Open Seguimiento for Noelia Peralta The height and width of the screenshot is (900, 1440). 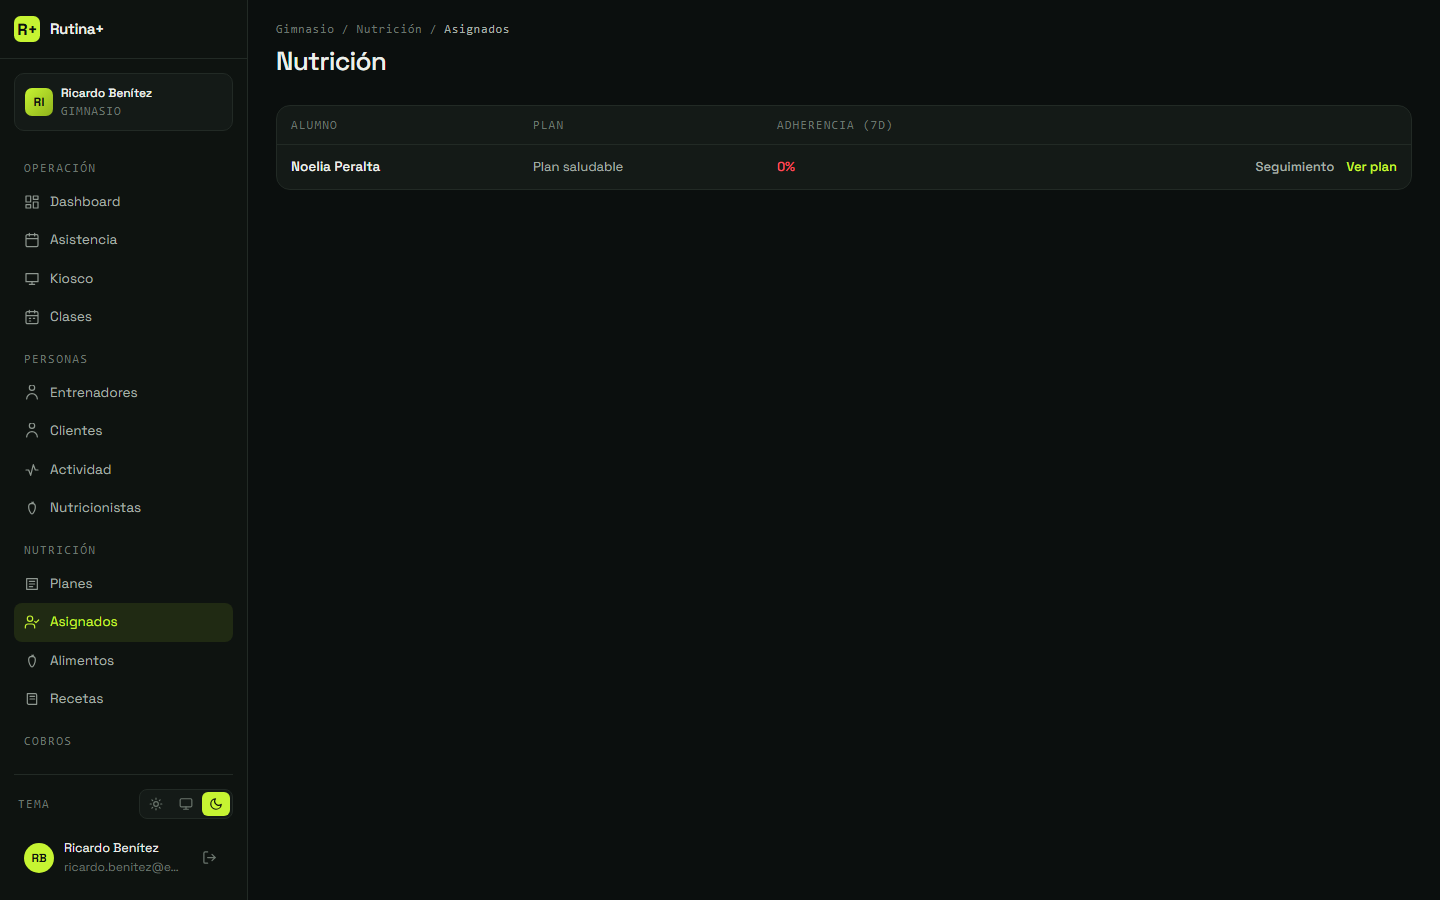(1294, 167)
